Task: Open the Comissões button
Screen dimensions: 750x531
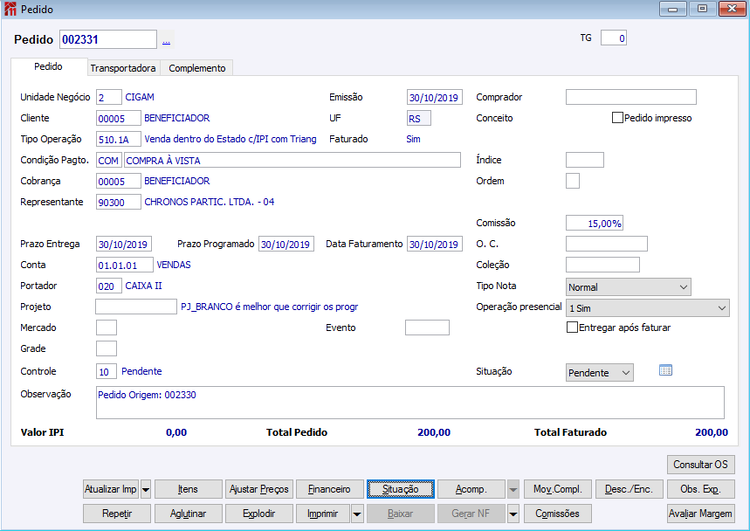Action: coord(558,514)
